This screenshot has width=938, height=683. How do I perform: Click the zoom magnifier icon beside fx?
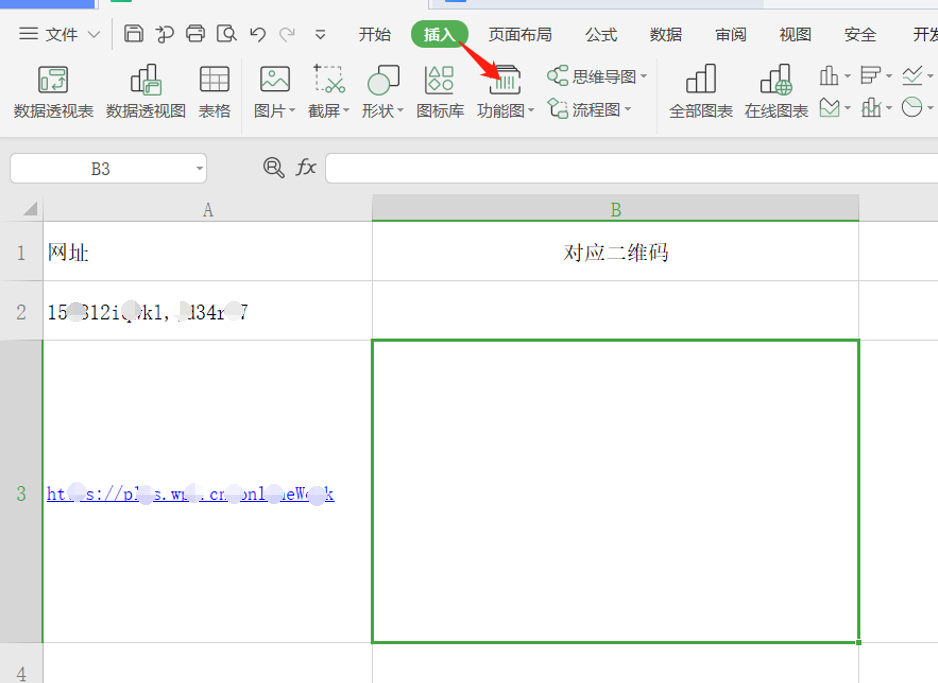point(273,168)
